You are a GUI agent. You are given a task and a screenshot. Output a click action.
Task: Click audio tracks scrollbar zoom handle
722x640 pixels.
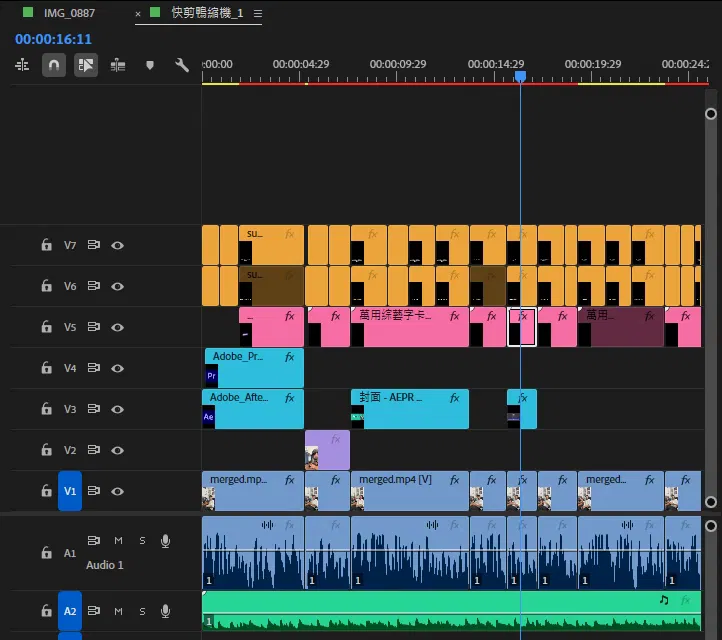[x=710, y=526]
